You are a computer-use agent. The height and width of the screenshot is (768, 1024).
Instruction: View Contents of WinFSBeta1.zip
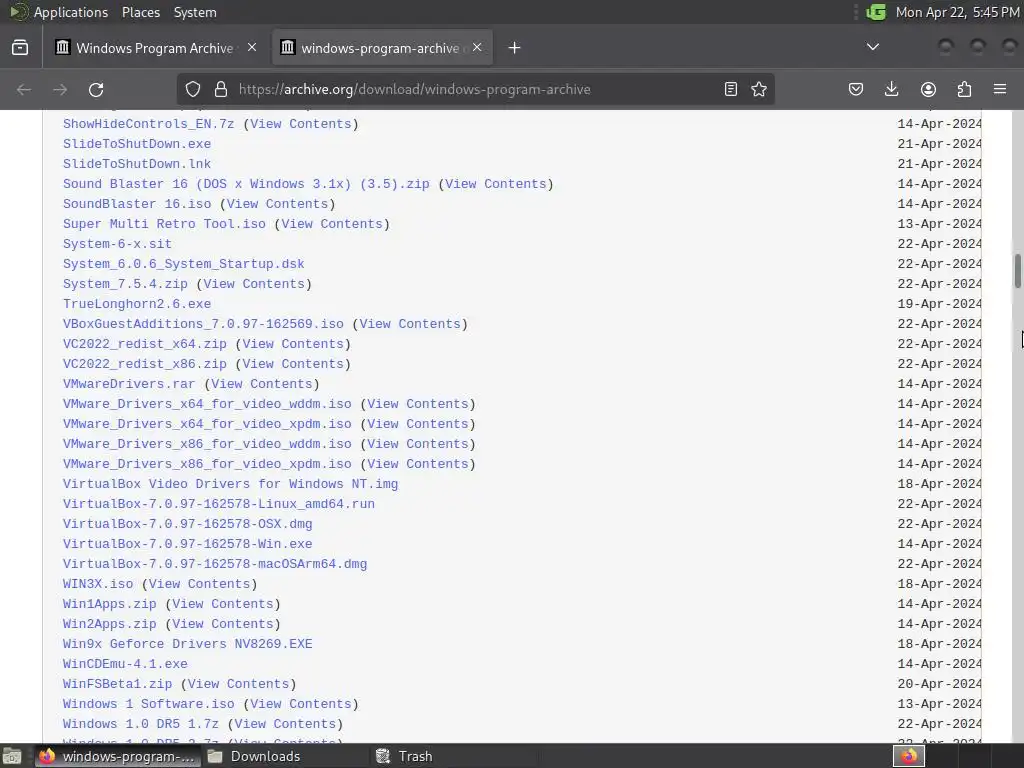coord(238,684)
